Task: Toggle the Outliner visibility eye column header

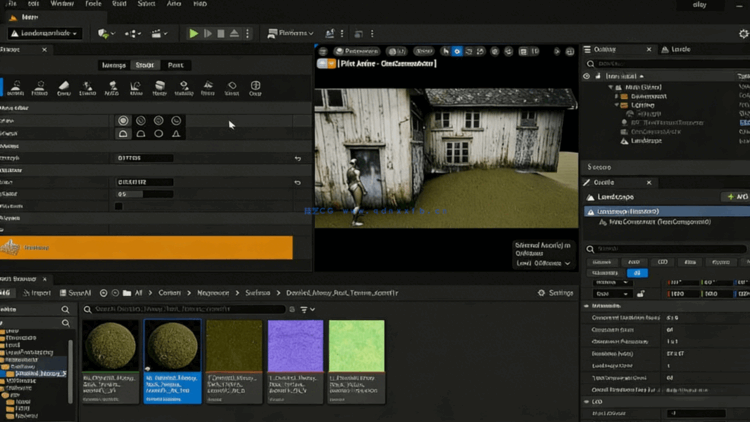Action: (x=586, y=76)
